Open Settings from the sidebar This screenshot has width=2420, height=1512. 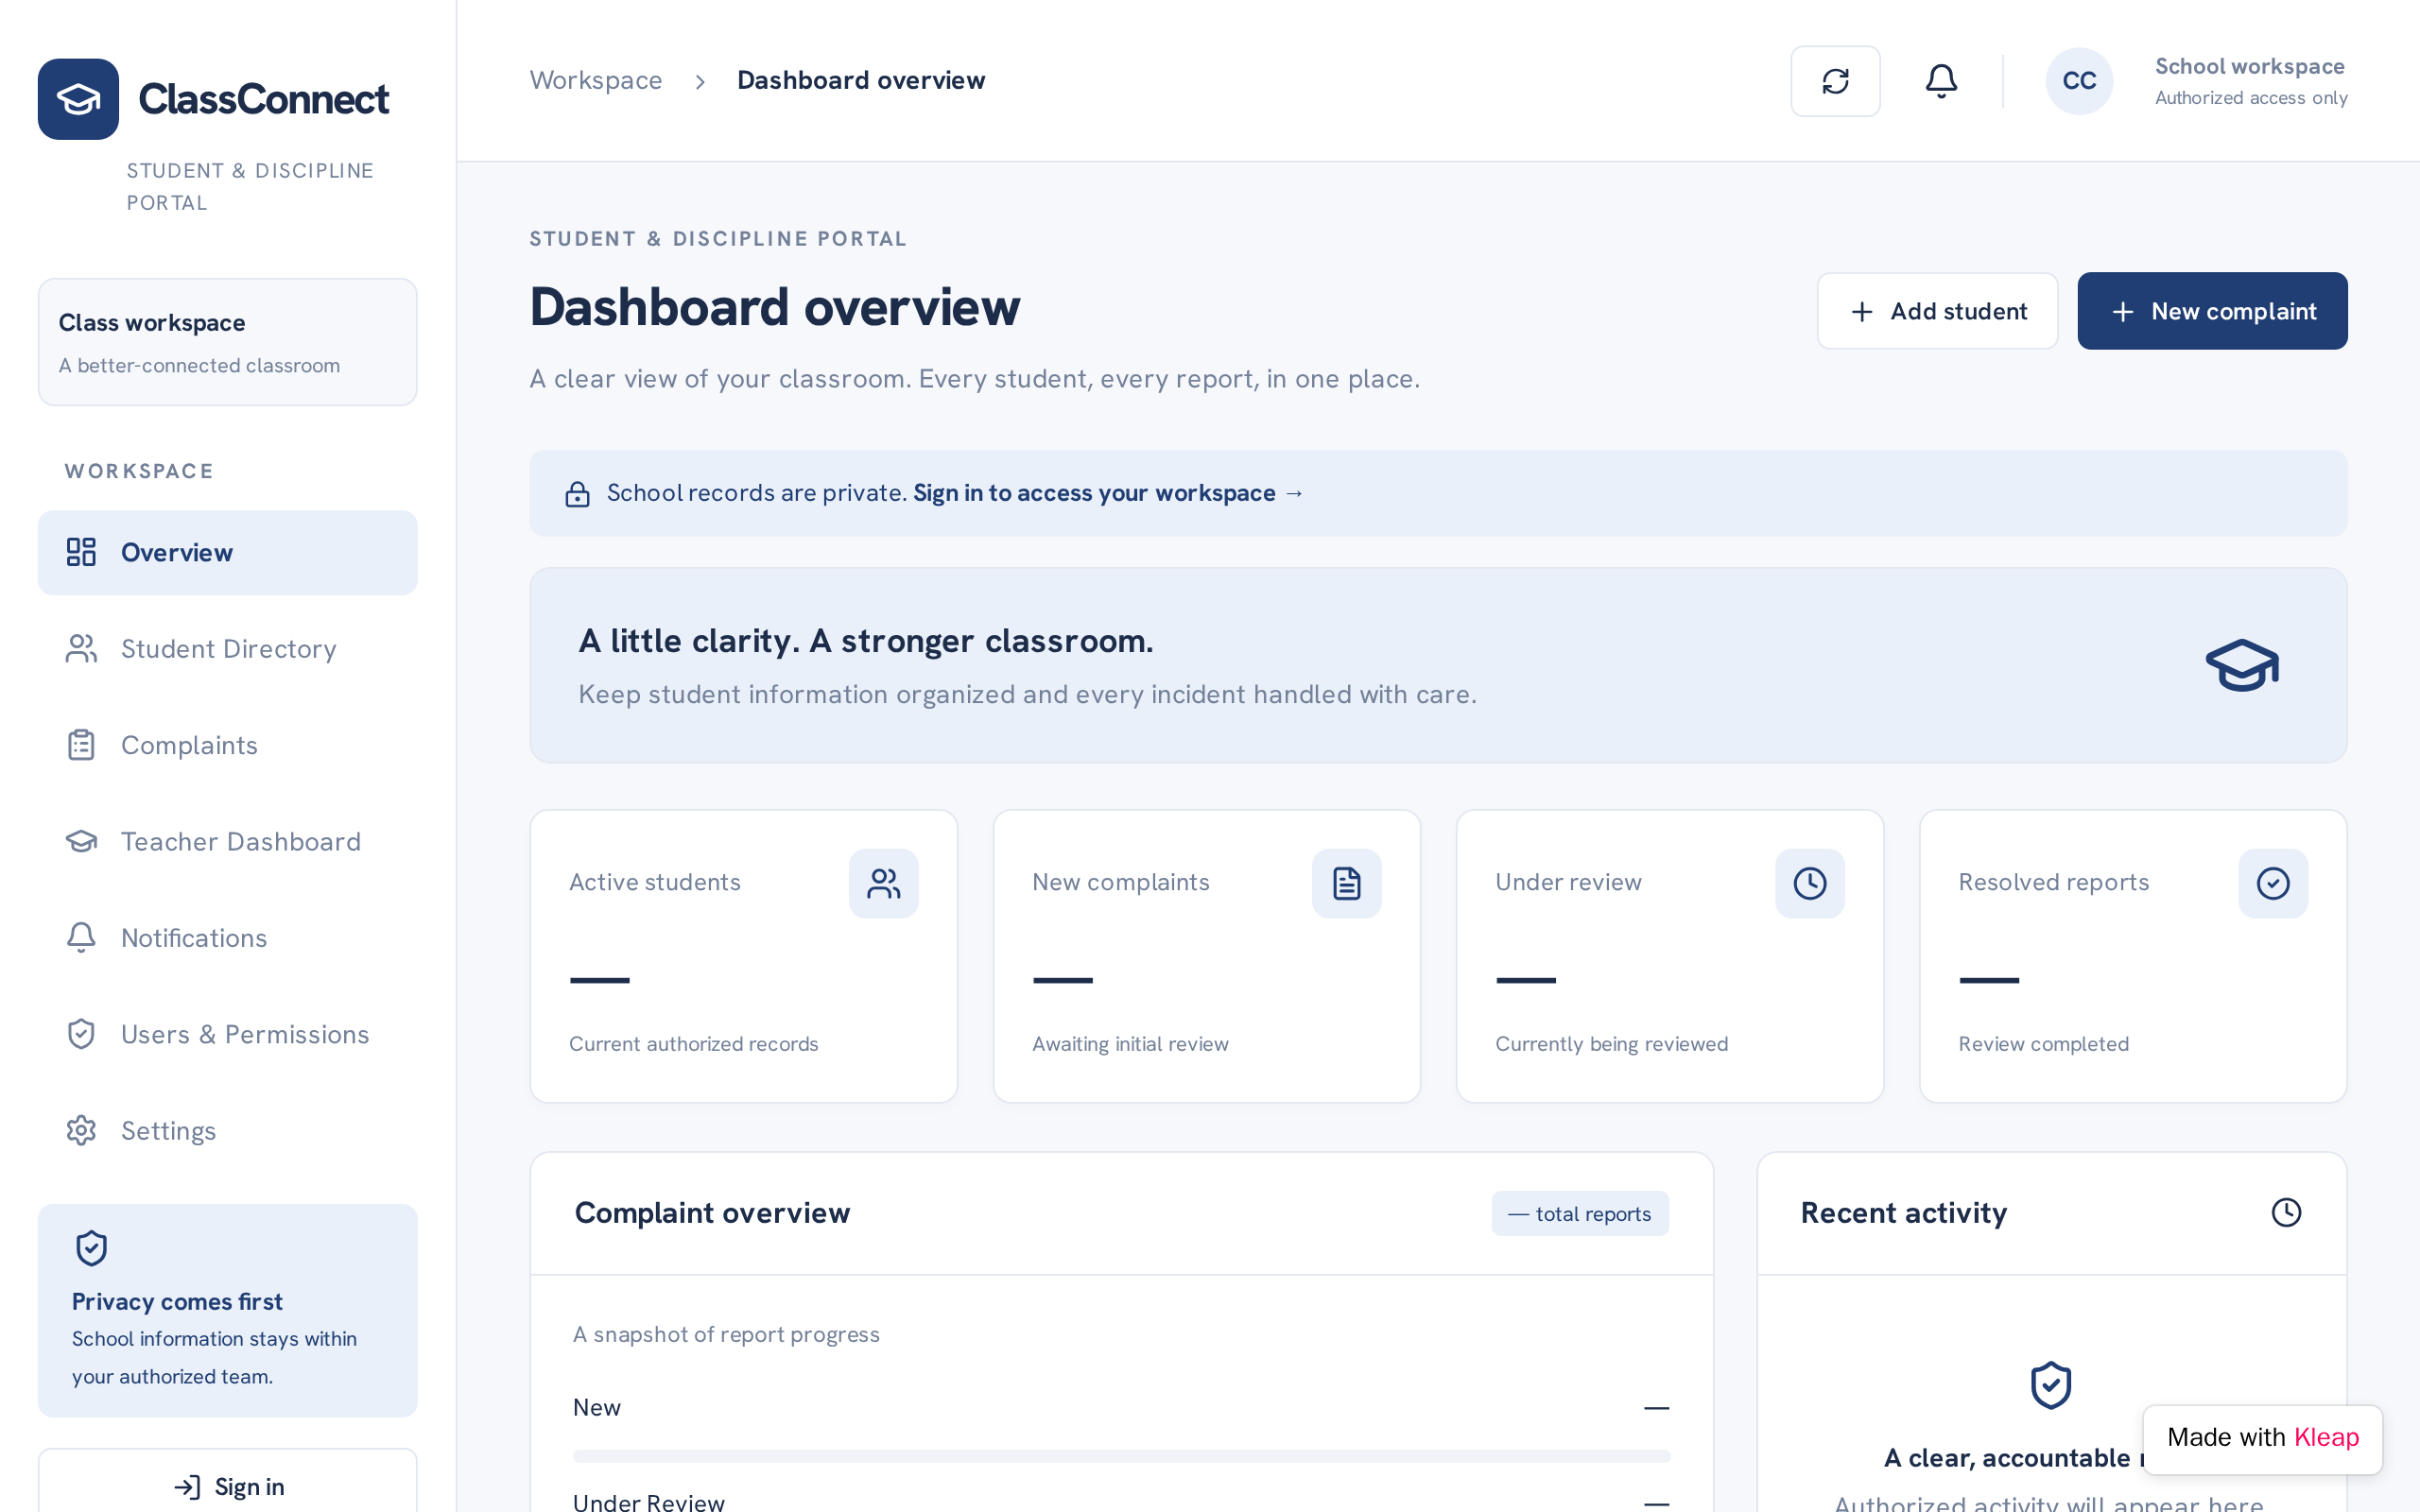tap(228, 1131)
